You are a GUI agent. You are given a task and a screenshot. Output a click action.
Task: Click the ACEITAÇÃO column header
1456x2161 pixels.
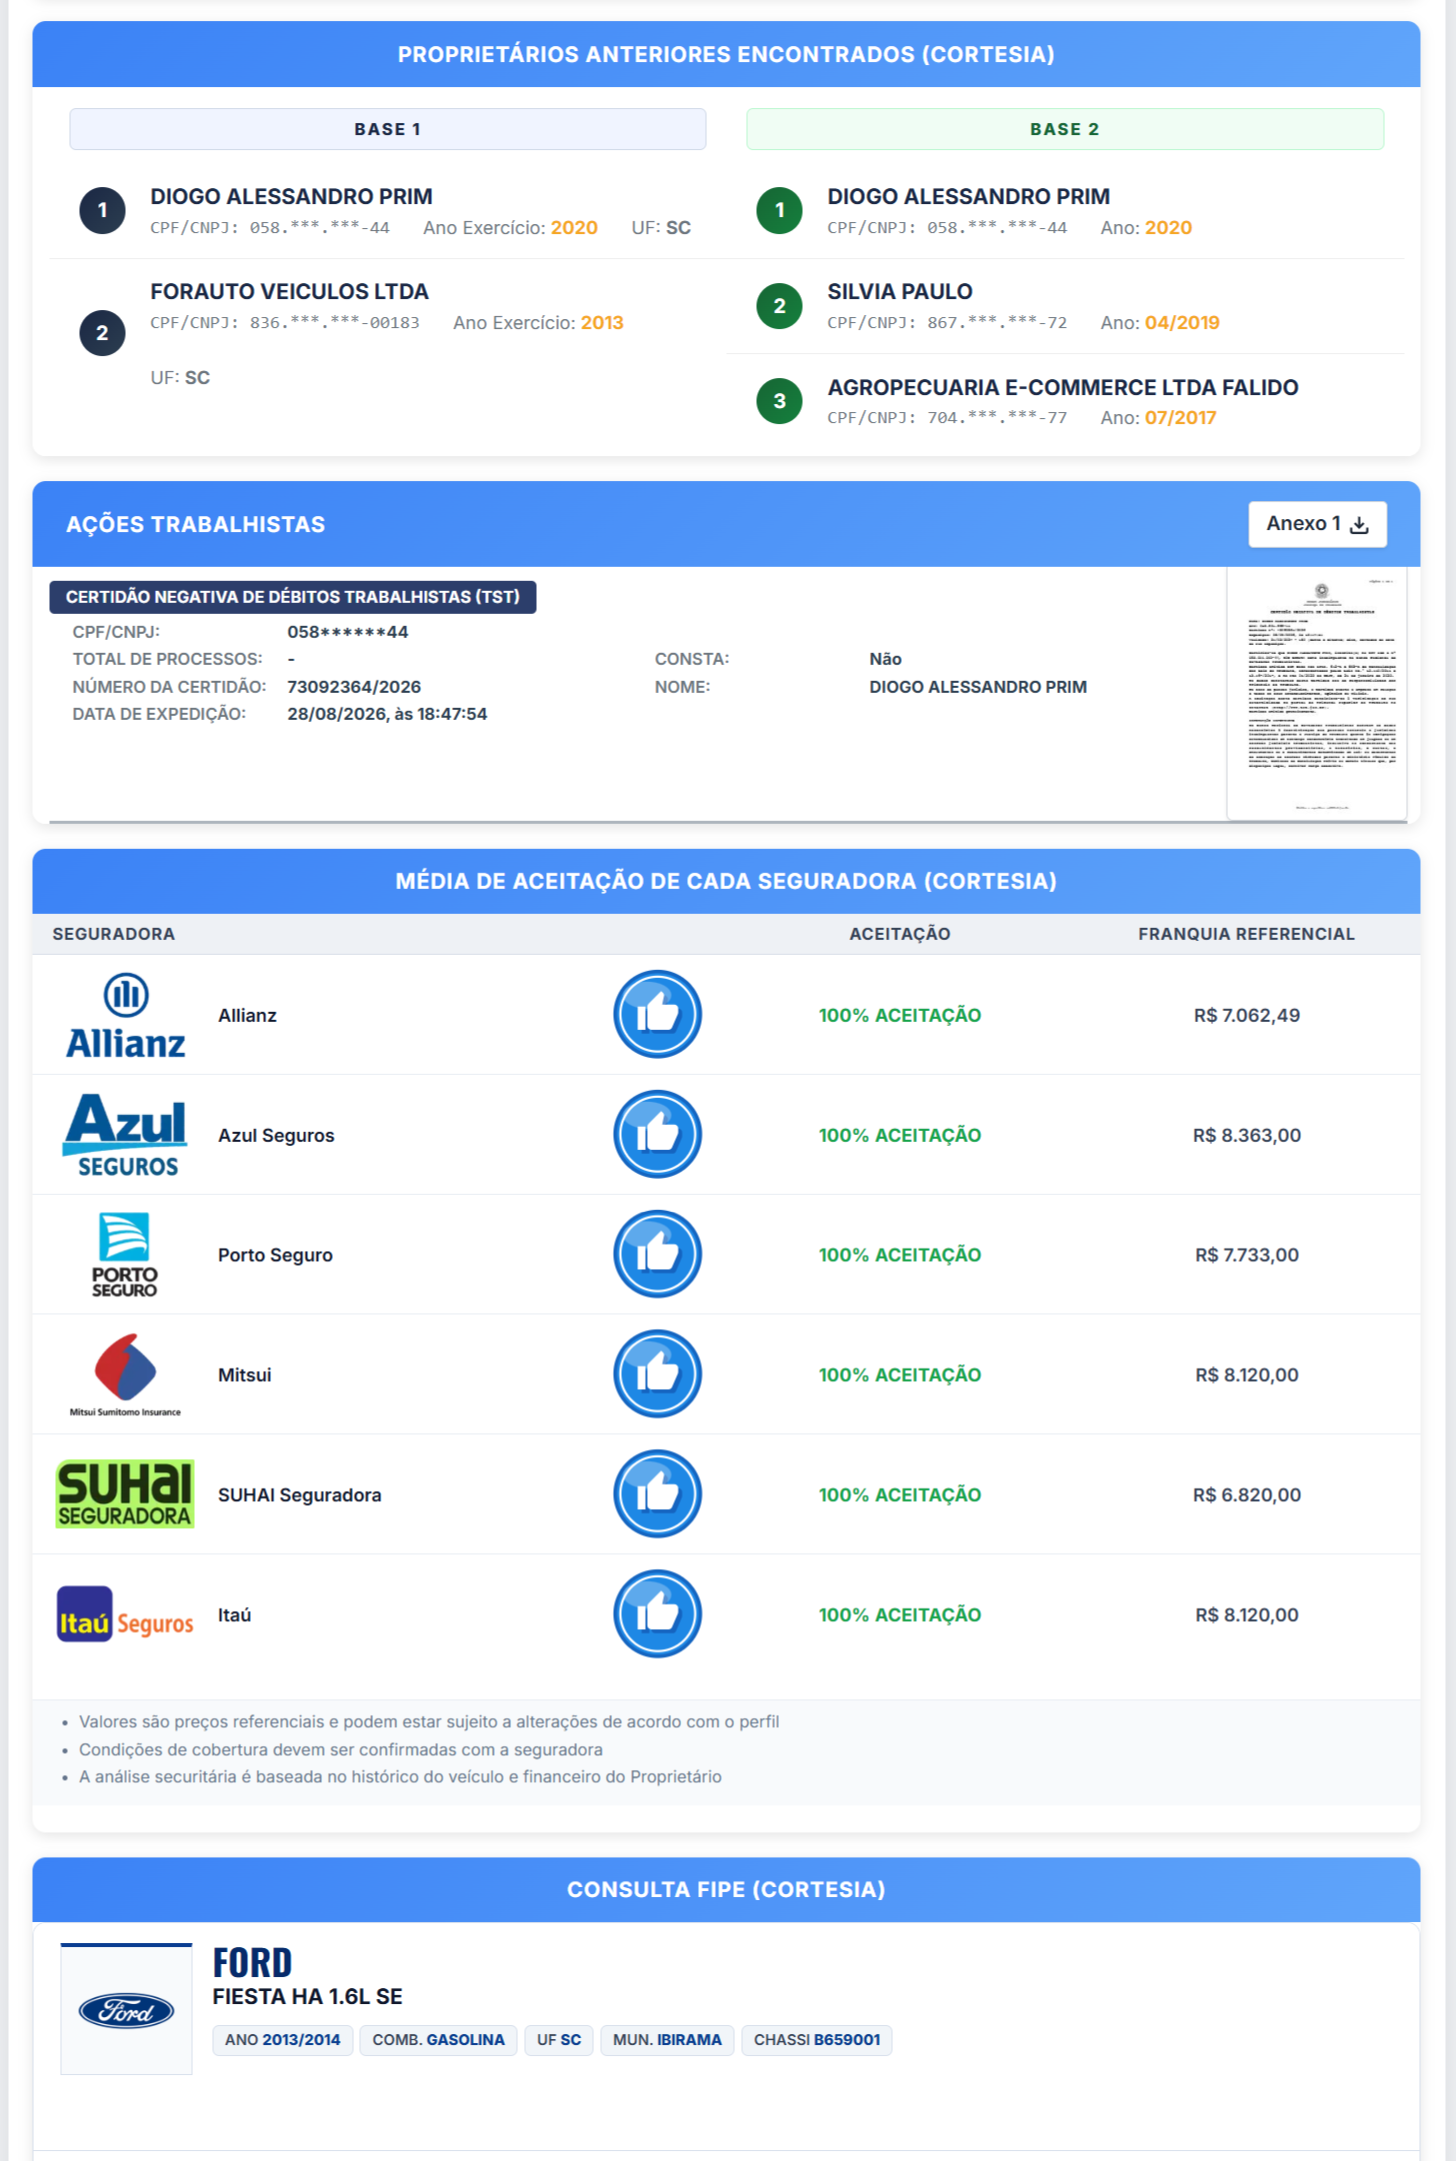900,934
